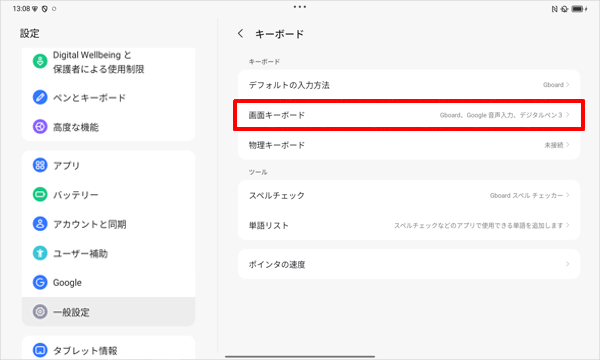Tap the gray 一般設定 gear icon
Image resolution: width=600 pixels, height=360 pixels.
[x=40, y=312]
